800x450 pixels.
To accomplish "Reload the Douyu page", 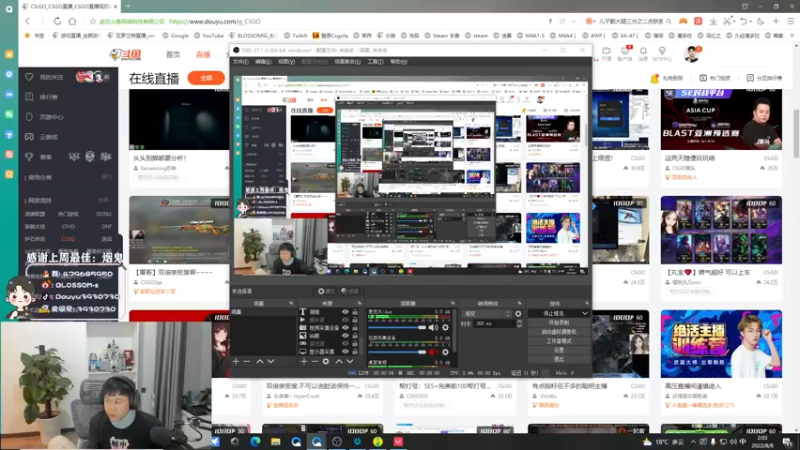I will (57, 21).
